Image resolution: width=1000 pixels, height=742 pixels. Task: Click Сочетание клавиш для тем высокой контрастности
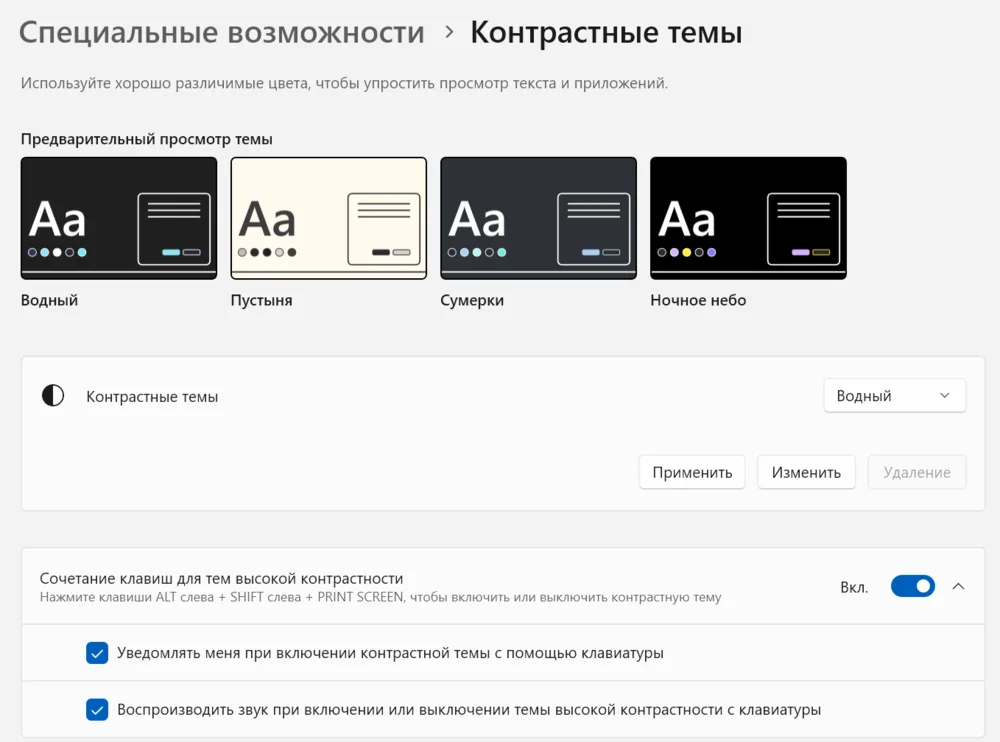tap(221, 579)
